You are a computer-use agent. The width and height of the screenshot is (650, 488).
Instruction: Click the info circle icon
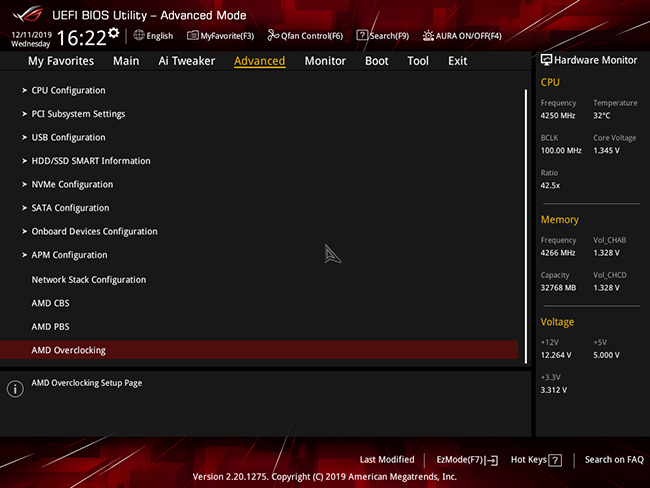click(x=15, y=389)
